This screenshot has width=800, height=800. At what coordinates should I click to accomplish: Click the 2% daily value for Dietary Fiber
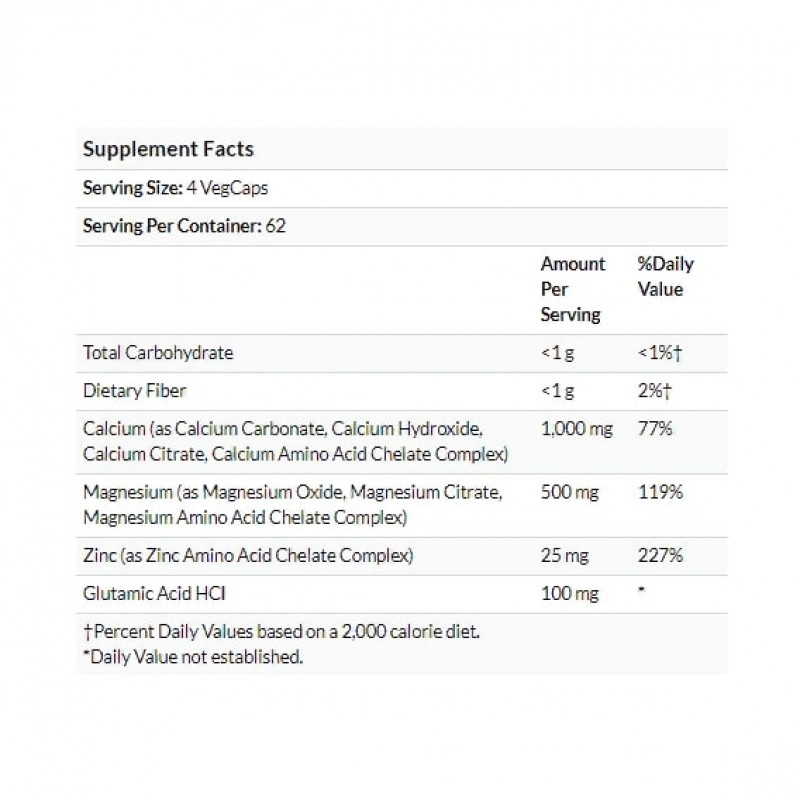(x=656, y=393)
